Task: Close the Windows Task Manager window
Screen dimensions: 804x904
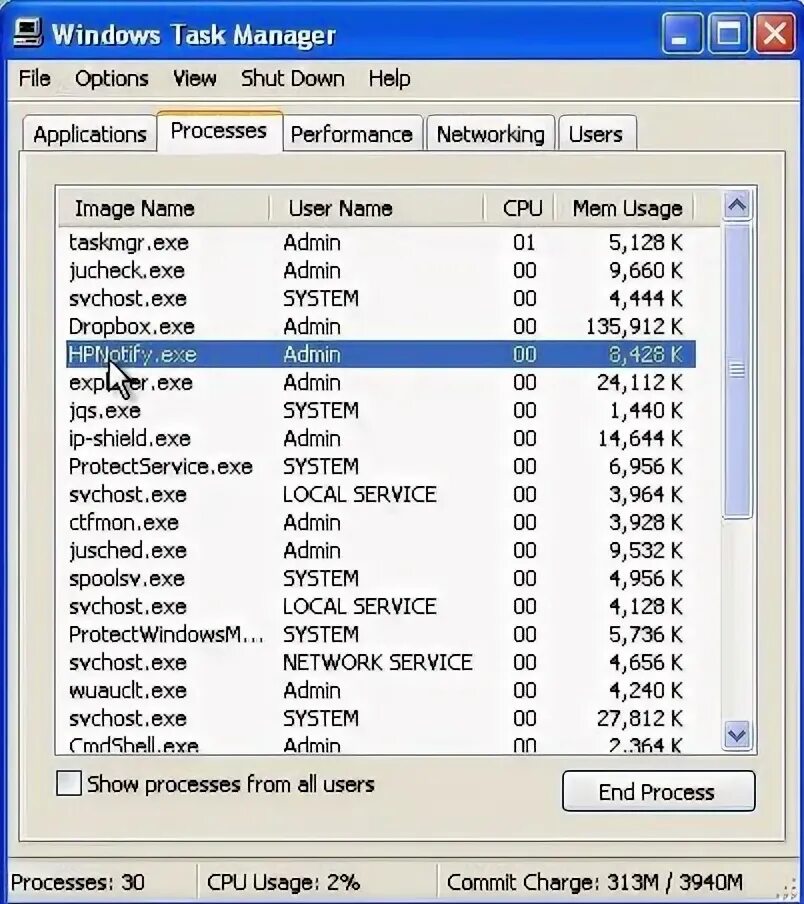Action: pyautogui.click(x=774, y=33)
